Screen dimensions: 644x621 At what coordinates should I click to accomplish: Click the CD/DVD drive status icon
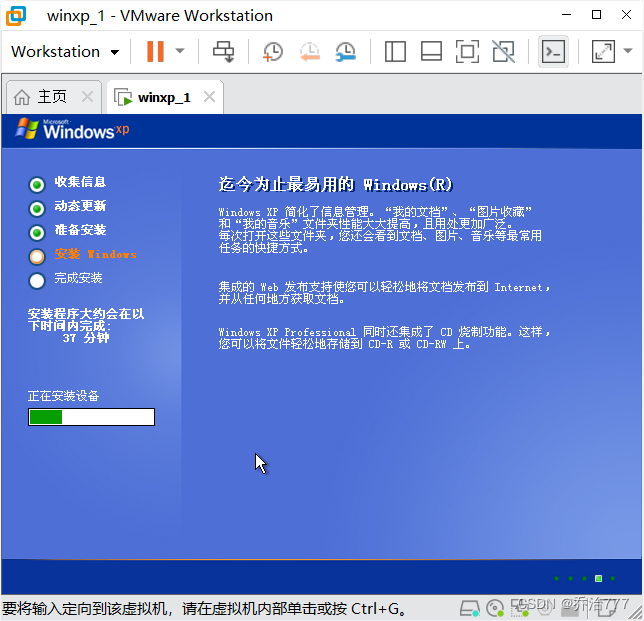495,609
